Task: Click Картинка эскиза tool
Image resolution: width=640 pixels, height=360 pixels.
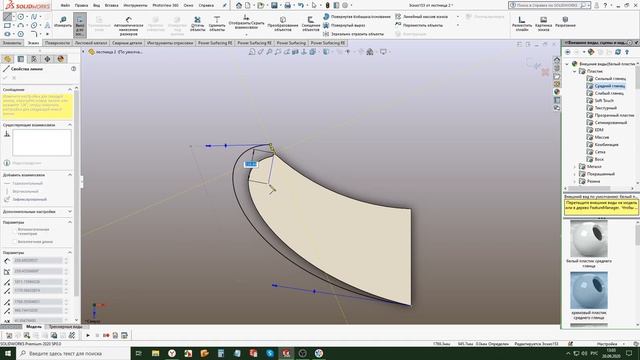Action: (543, 24)
